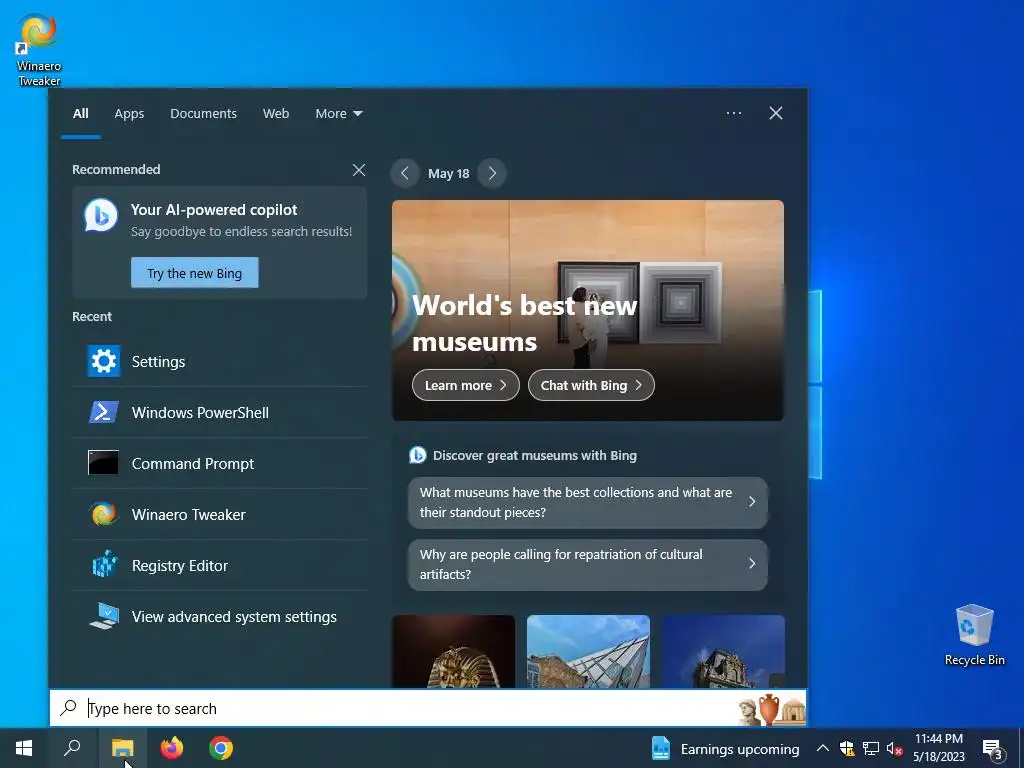1024x768 pixels.
Task: Dismiss the Recommended section
Action: [359, 170]
